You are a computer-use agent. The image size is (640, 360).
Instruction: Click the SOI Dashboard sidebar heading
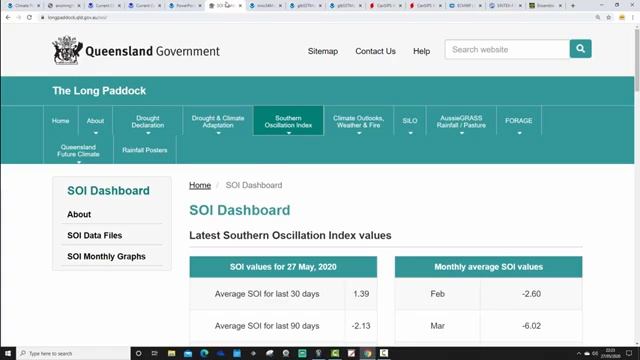pos(109,191)
